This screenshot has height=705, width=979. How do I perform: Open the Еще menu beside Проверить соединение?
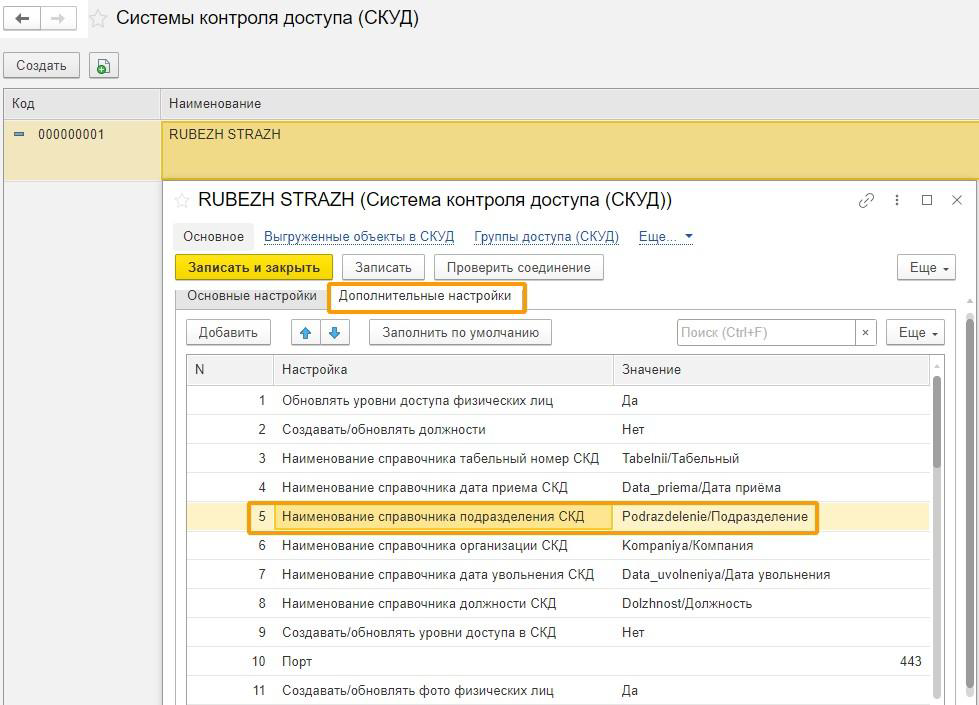point(926,267)
